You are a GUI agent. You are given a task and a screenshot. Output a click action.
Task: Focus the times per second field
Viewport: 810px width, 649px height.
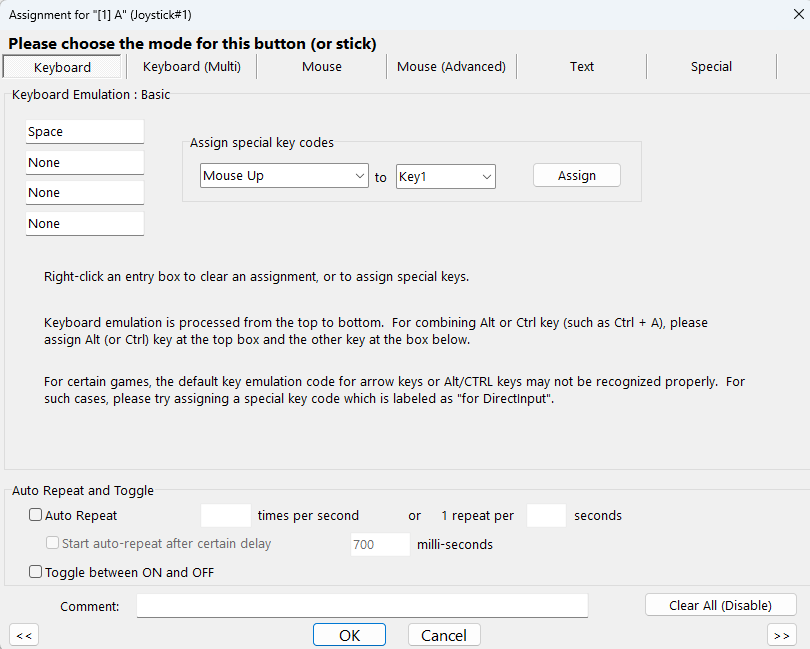225,516
